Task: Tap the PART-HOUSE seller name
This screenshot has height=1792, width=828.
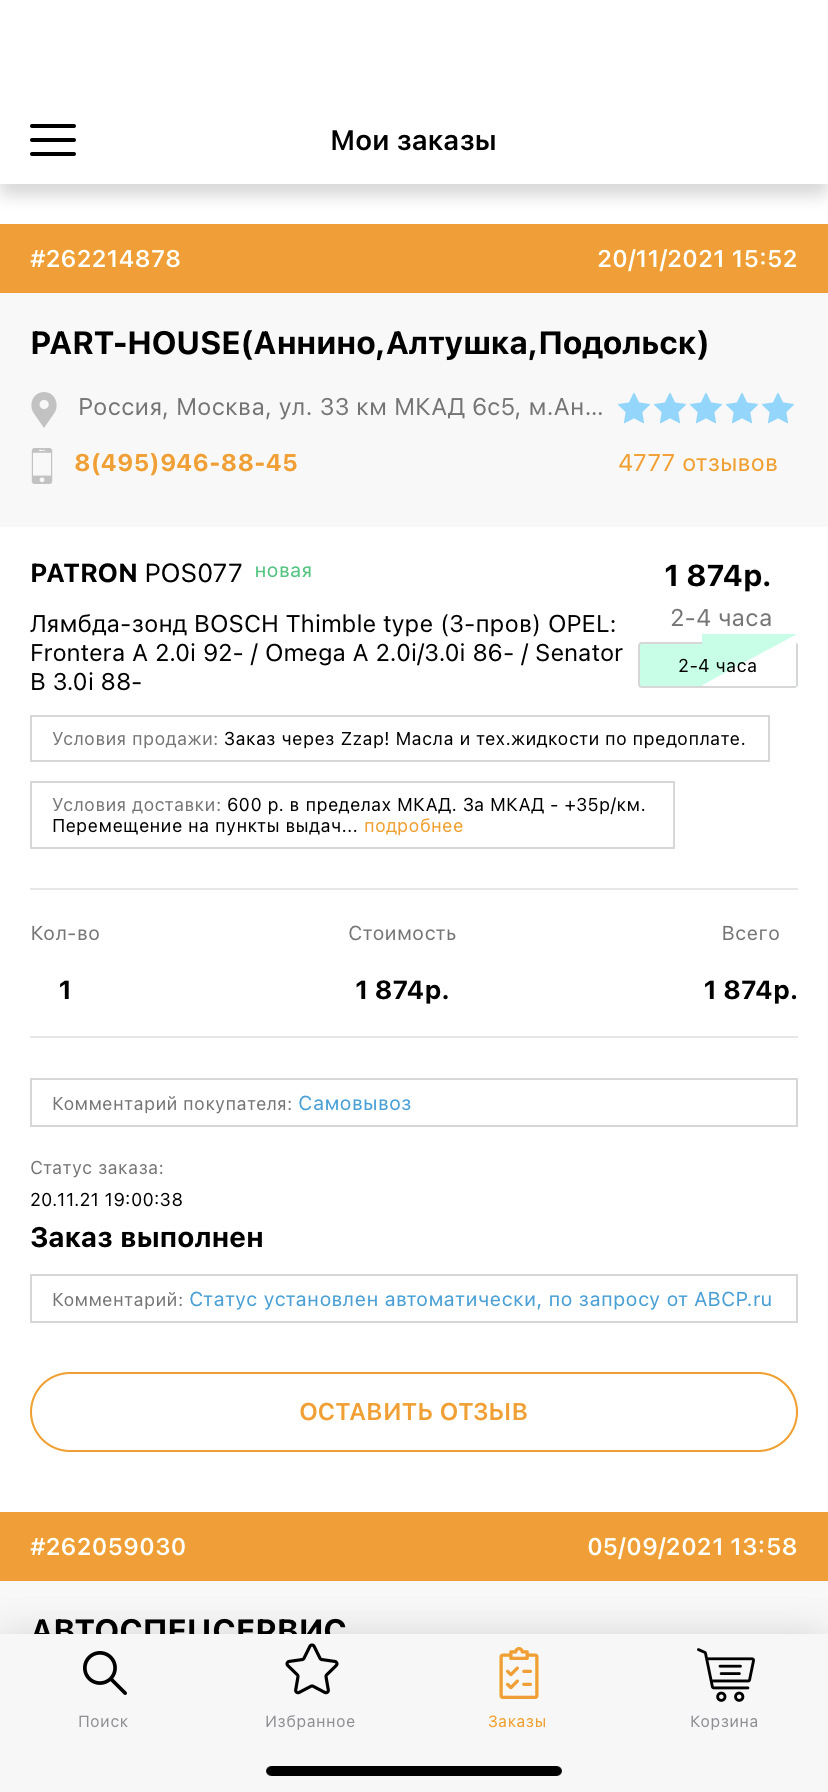Action: coord(369,343)
